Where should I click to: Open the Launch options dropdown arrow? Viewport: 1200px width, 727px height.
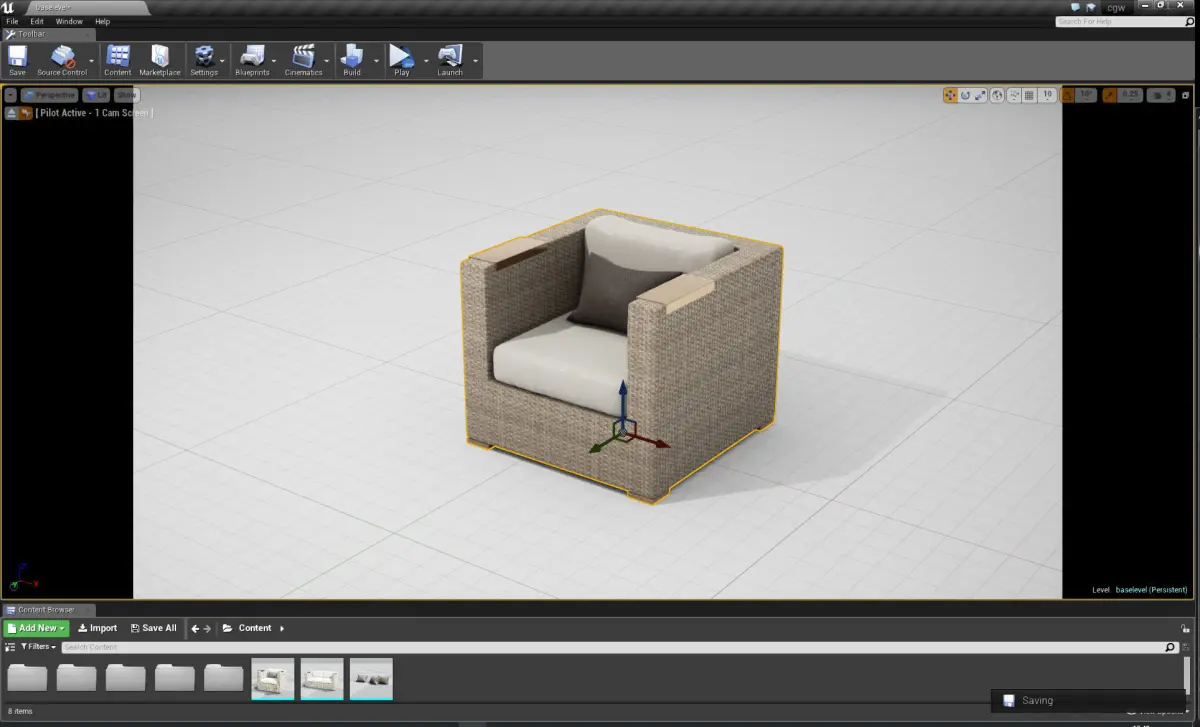click(x=474, y=61)
